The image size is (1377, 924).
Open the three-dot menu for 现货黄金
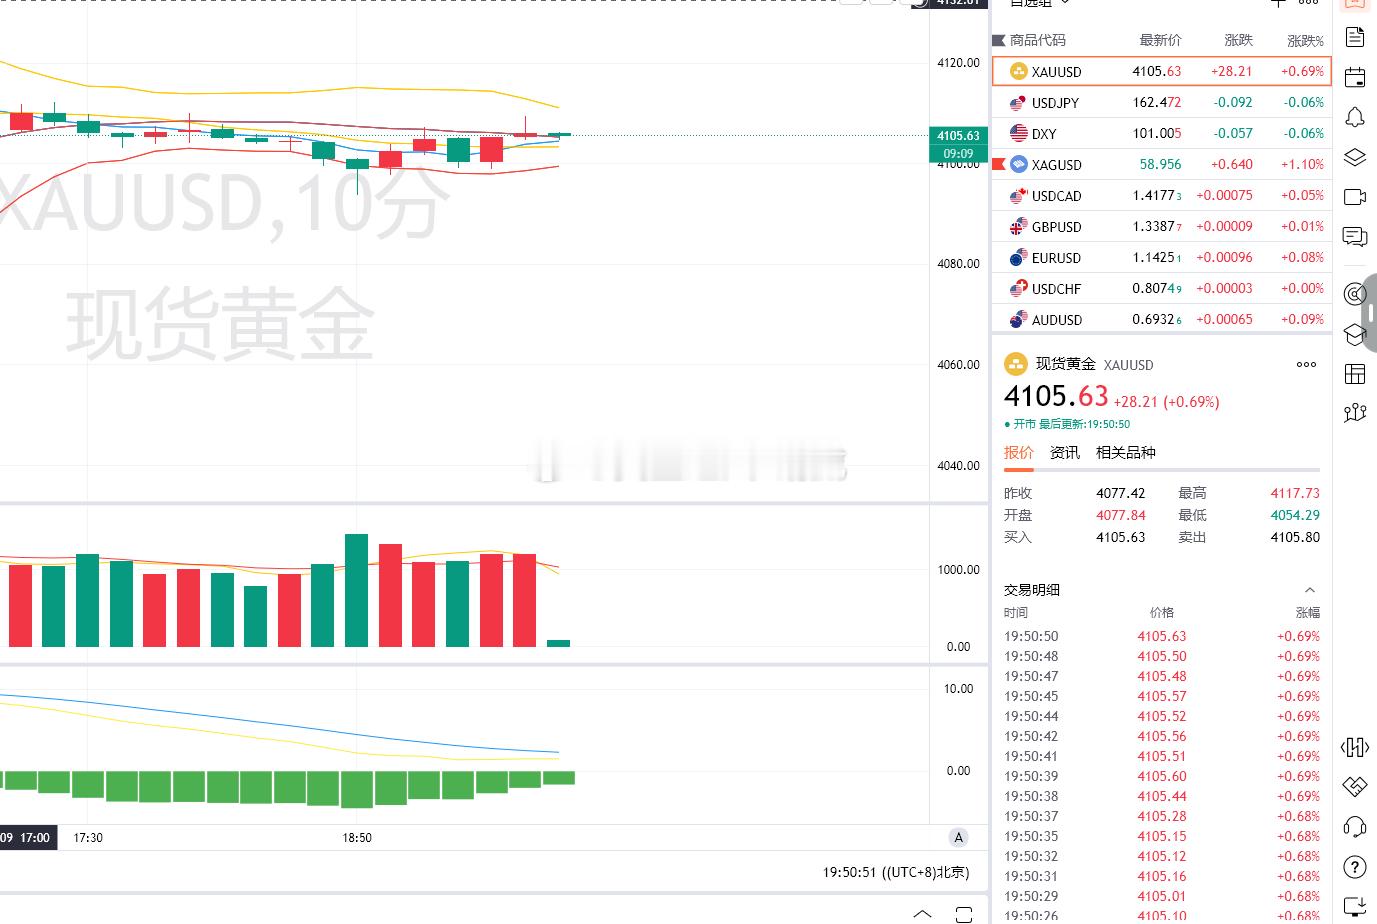click(1306, 364)
